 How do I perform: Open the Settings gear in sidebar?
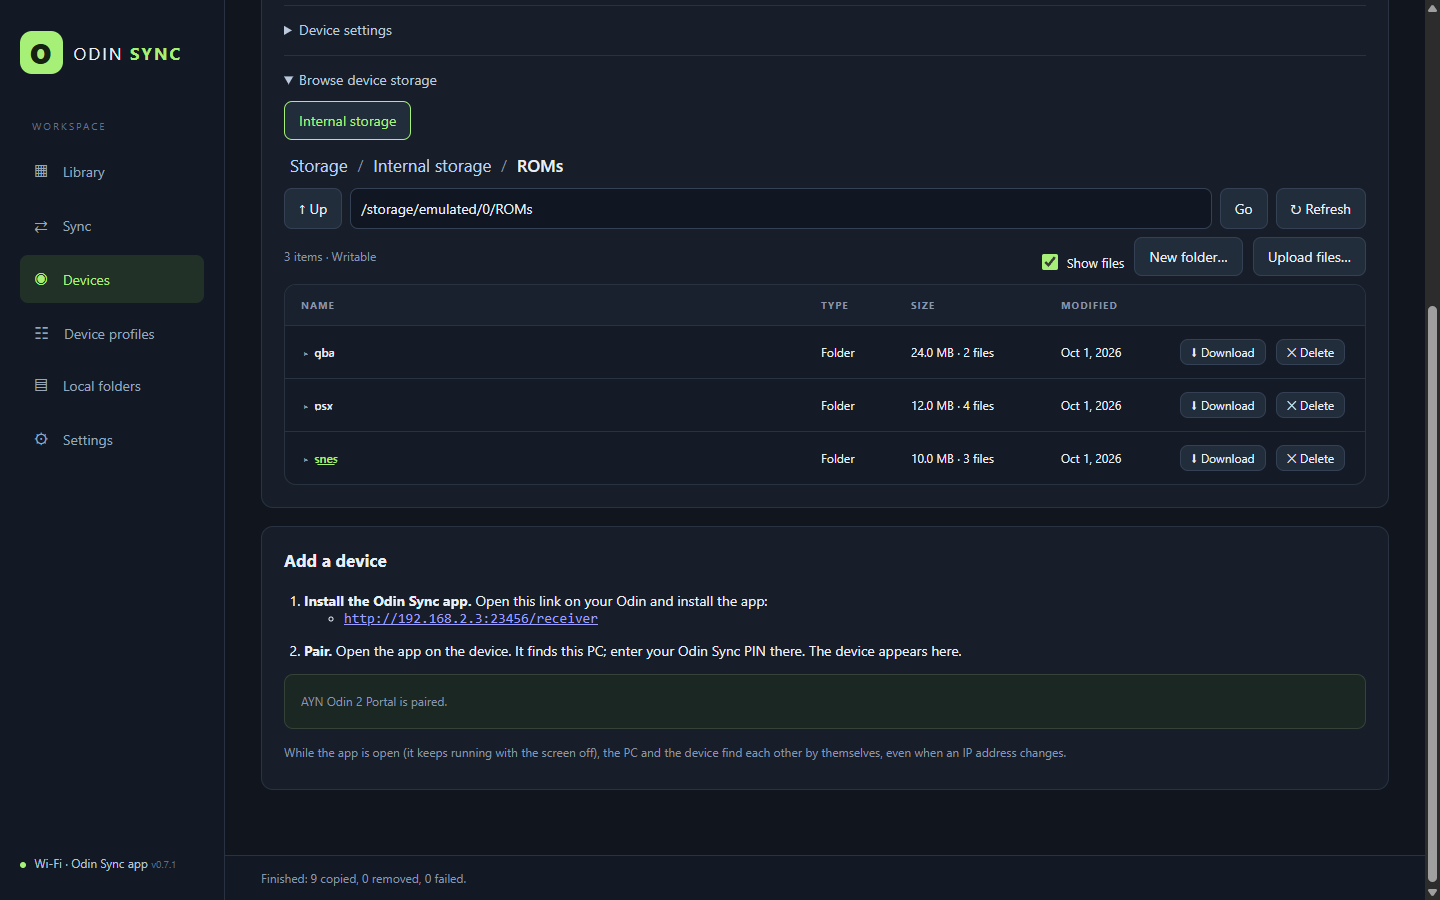(x=41, y=439)
